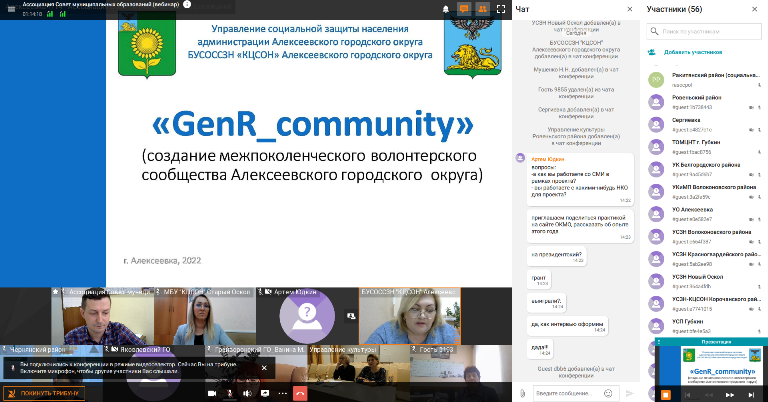Click avatar of Ракитянский район participant

click(x=656, y=80)
